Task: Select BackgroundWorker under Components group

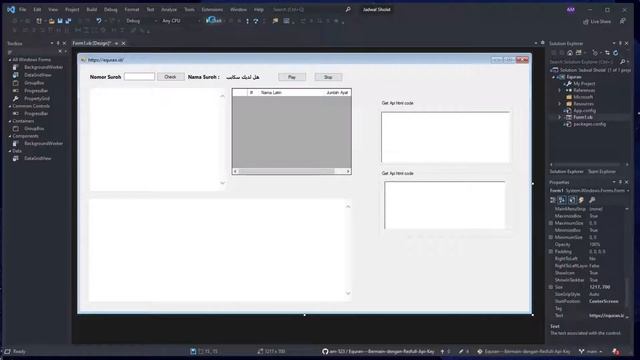Action: (x=43, y=144)
